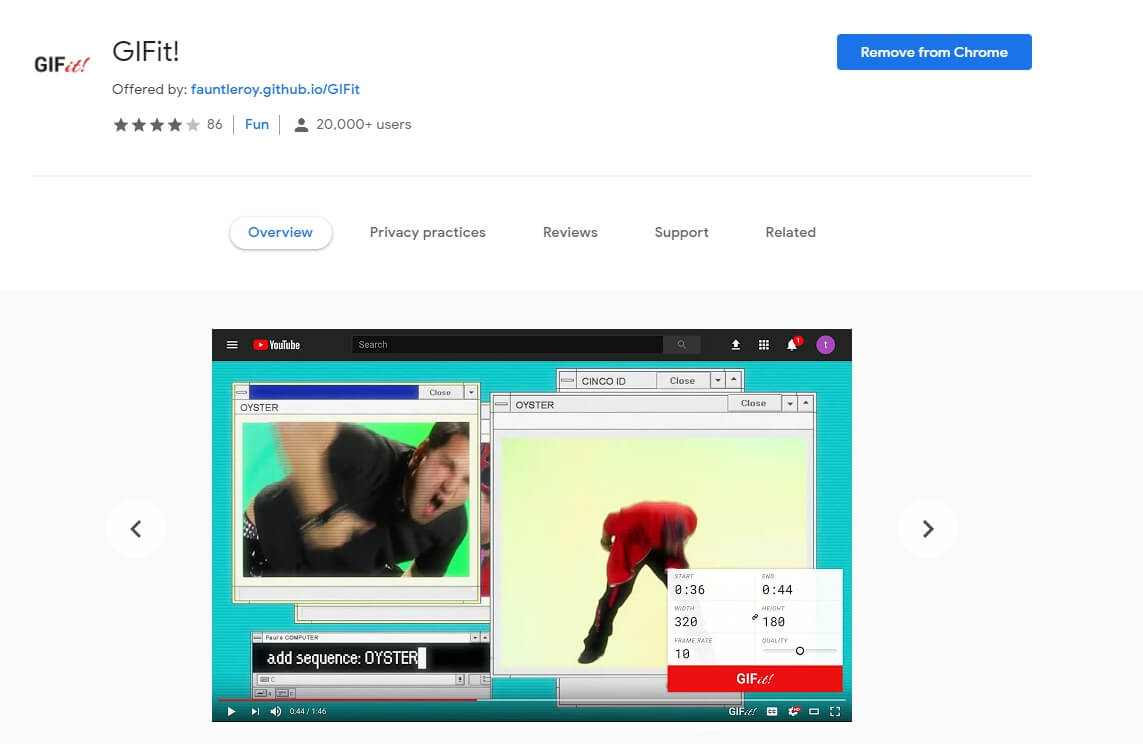Click the 20,000+ users text
1143x744 pixels.
(x=363, y=125)
